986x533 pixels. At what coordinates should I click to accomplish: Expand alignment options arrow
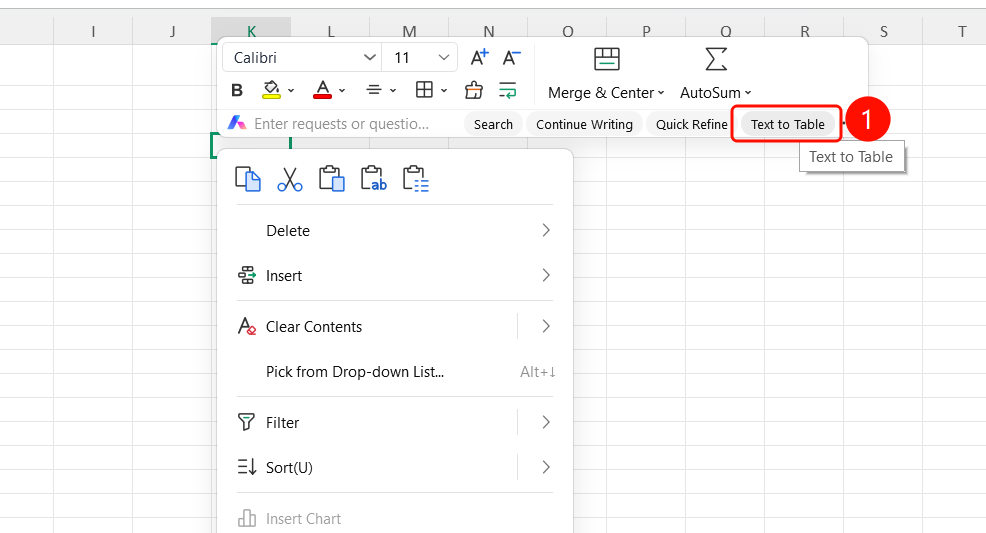(x=393, y=91)
